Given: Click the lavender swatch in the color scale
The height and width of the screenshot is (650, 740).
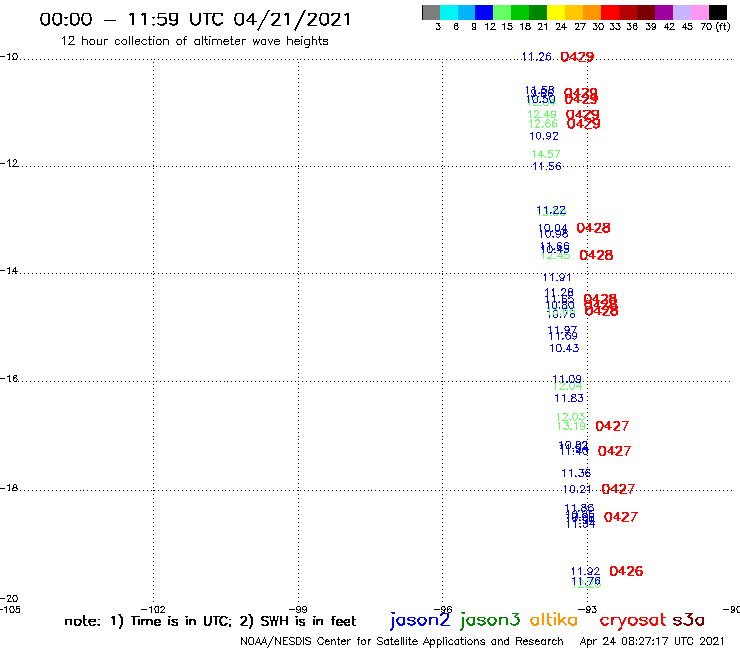Looking at the screenshot, I should [682, 12].
